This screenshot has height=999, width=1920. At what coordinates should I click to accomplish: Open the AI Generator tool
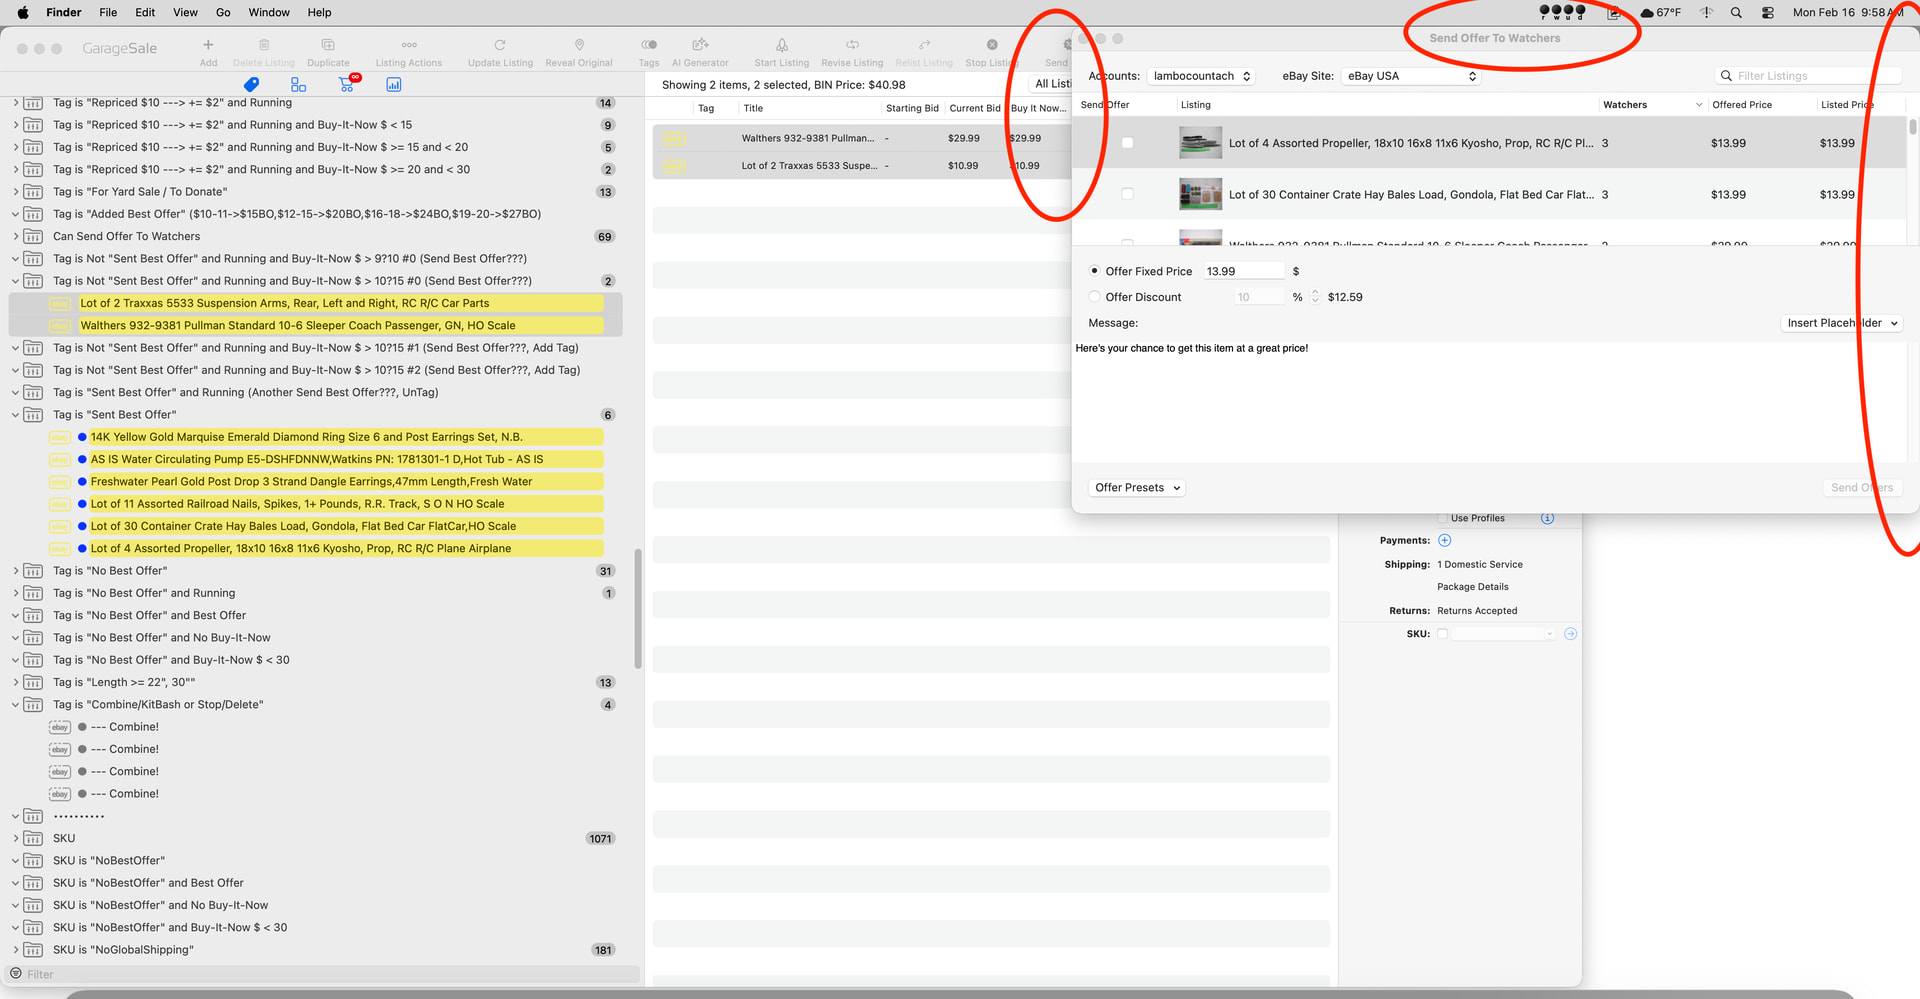point(700,45)
